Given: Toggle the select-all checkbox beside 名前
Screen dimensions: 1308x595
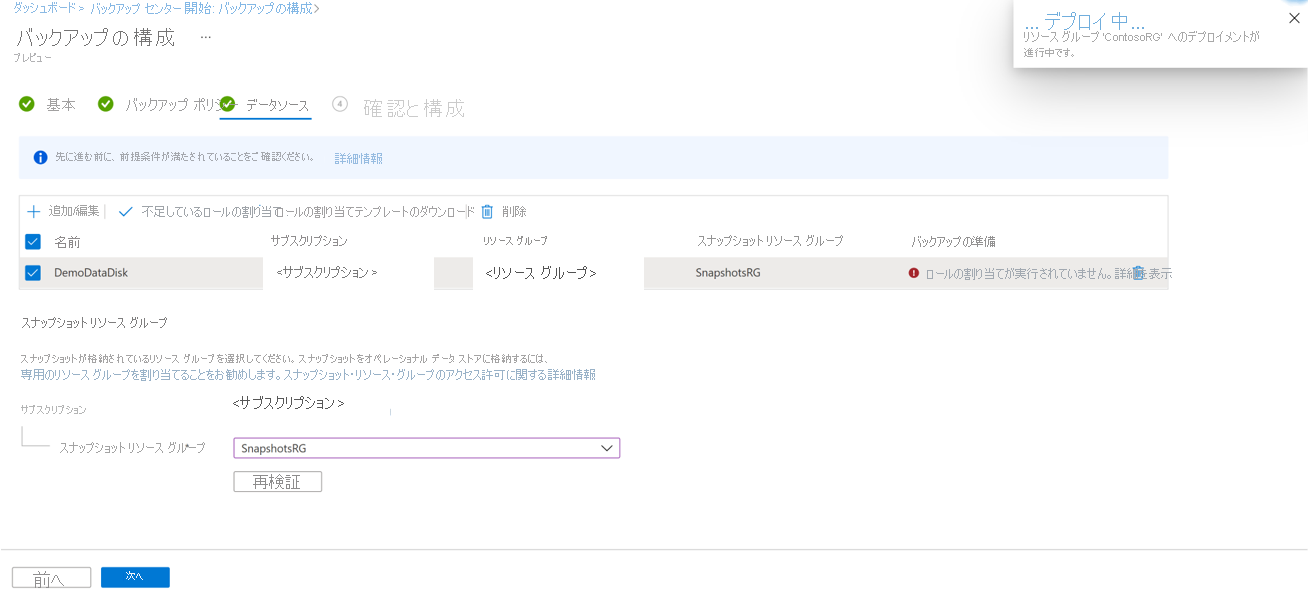Looking at the screenshot, I should tap(33, 241).
